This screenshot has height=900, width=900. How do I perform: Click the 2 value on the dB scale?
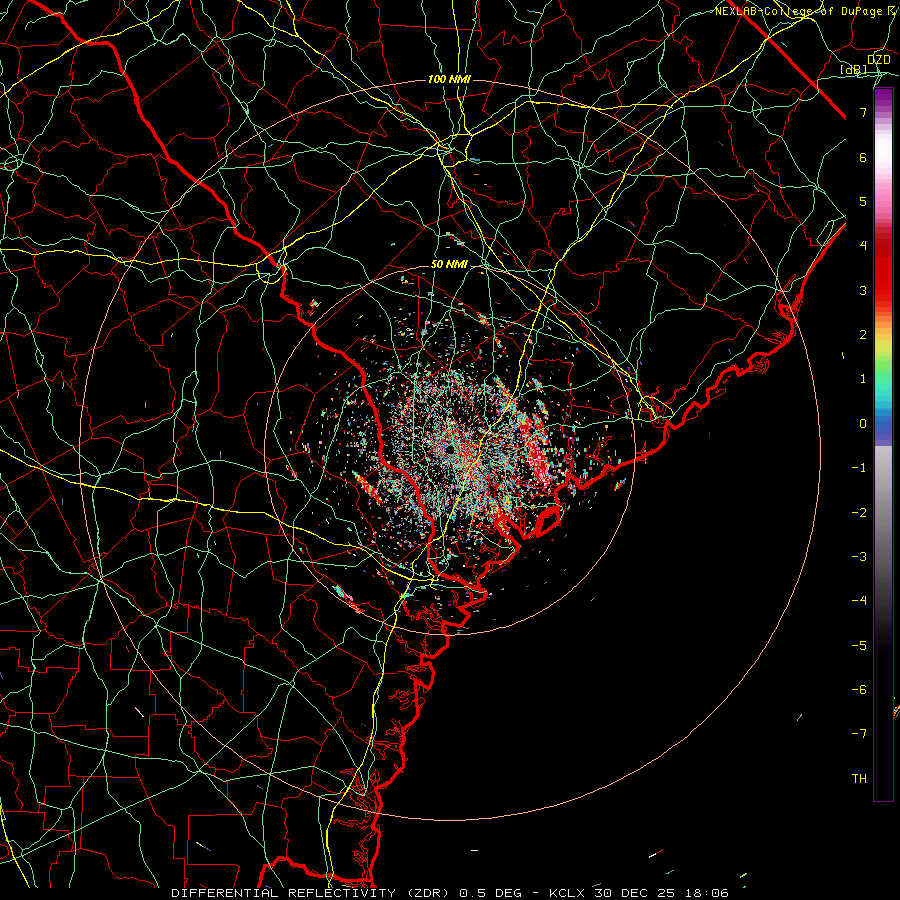(x=863, y=335)
